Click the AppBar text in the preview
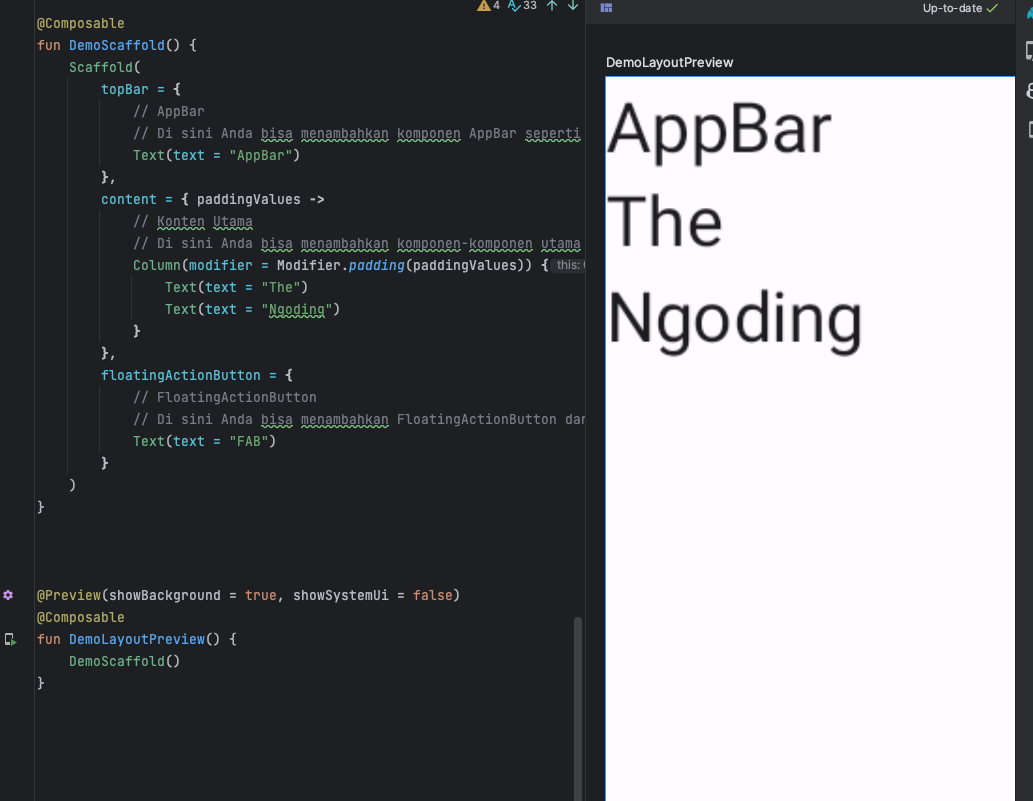 click(719, 129)
